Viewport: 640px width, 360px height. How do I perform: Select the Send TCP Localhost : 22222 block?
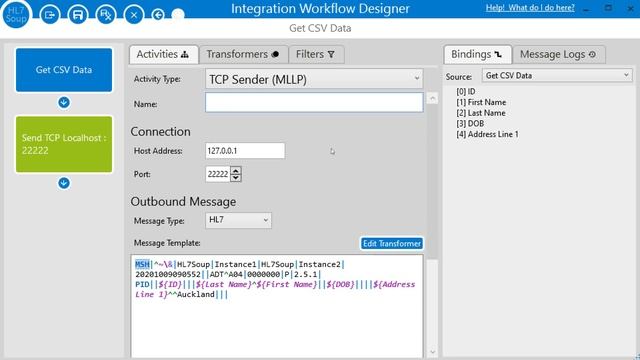click(x=64, y=144)
